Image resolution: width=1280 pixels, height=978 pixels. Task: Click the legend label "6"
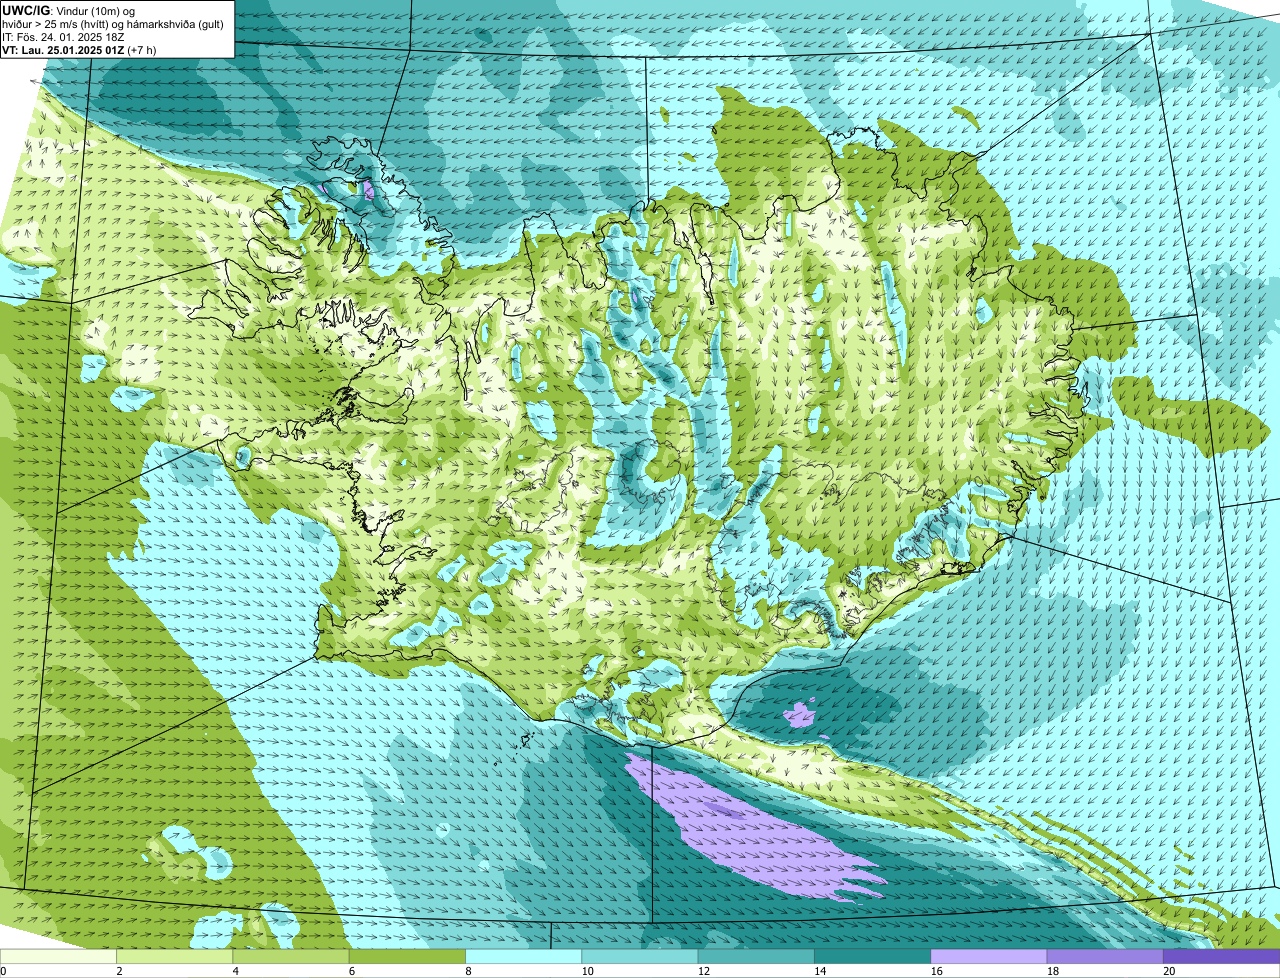tap(352, 971)
